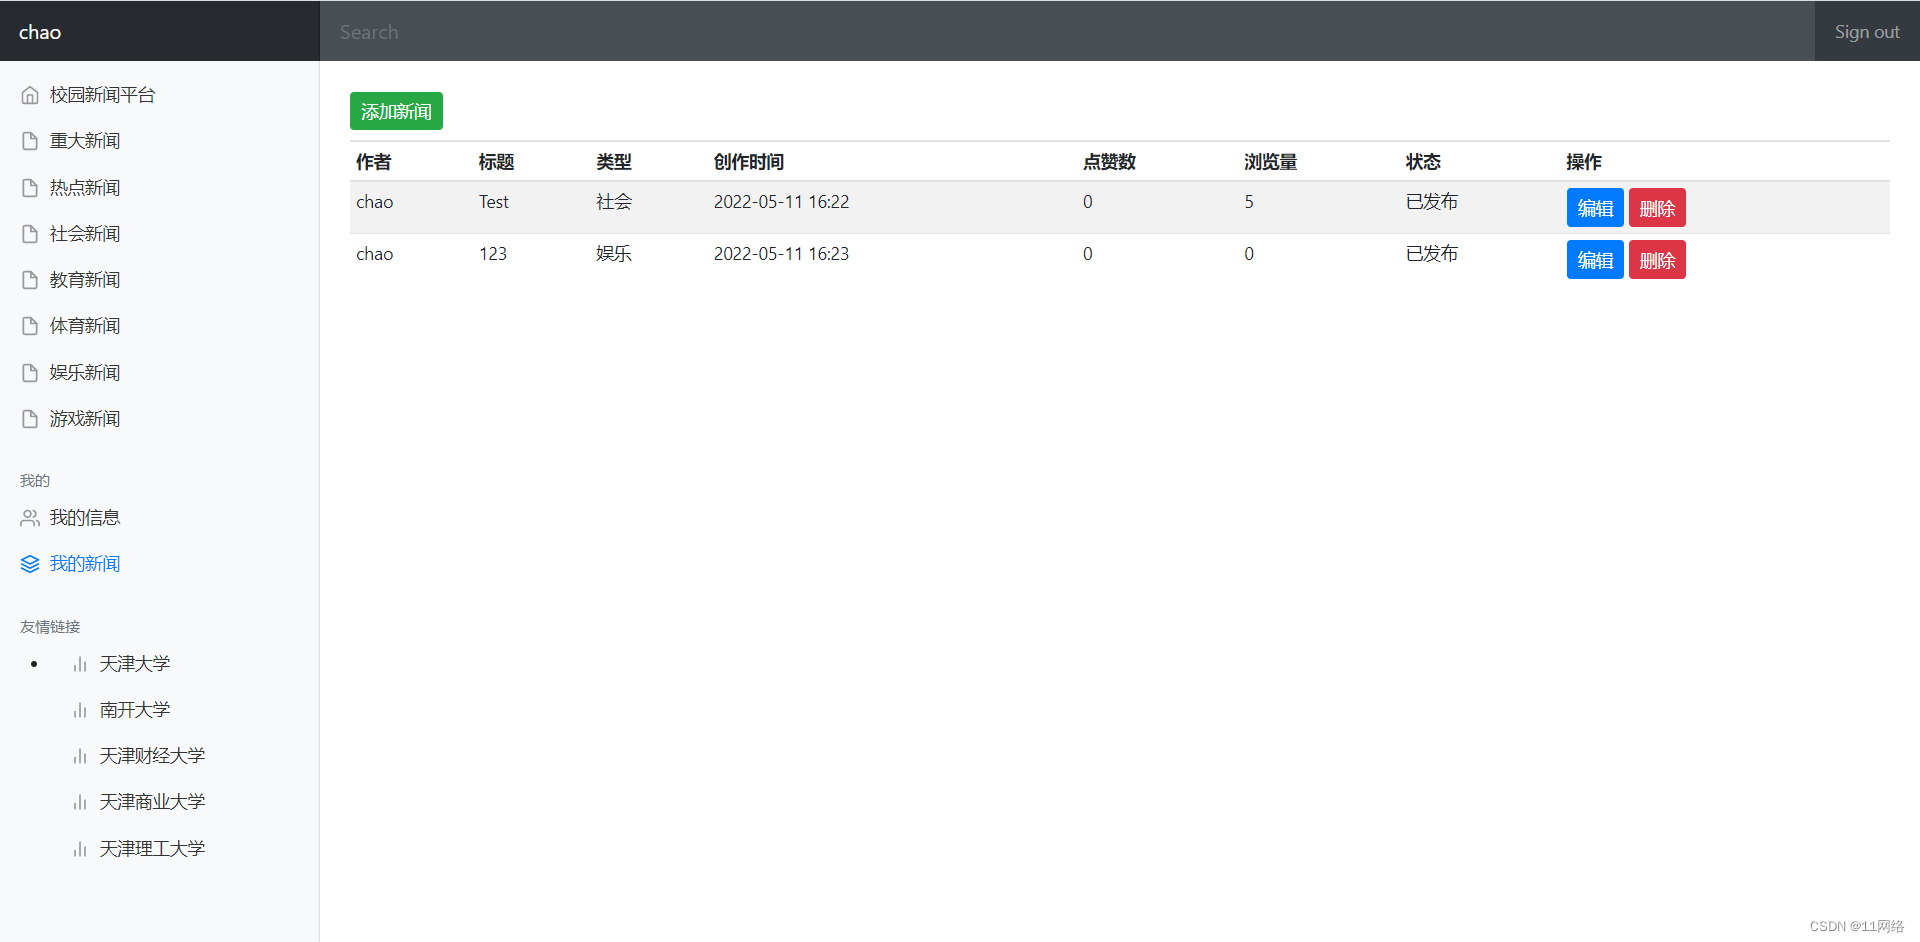Click the file icon beside 社会新闻
This screenshot has height=942, width=1920.
point(30,234)
